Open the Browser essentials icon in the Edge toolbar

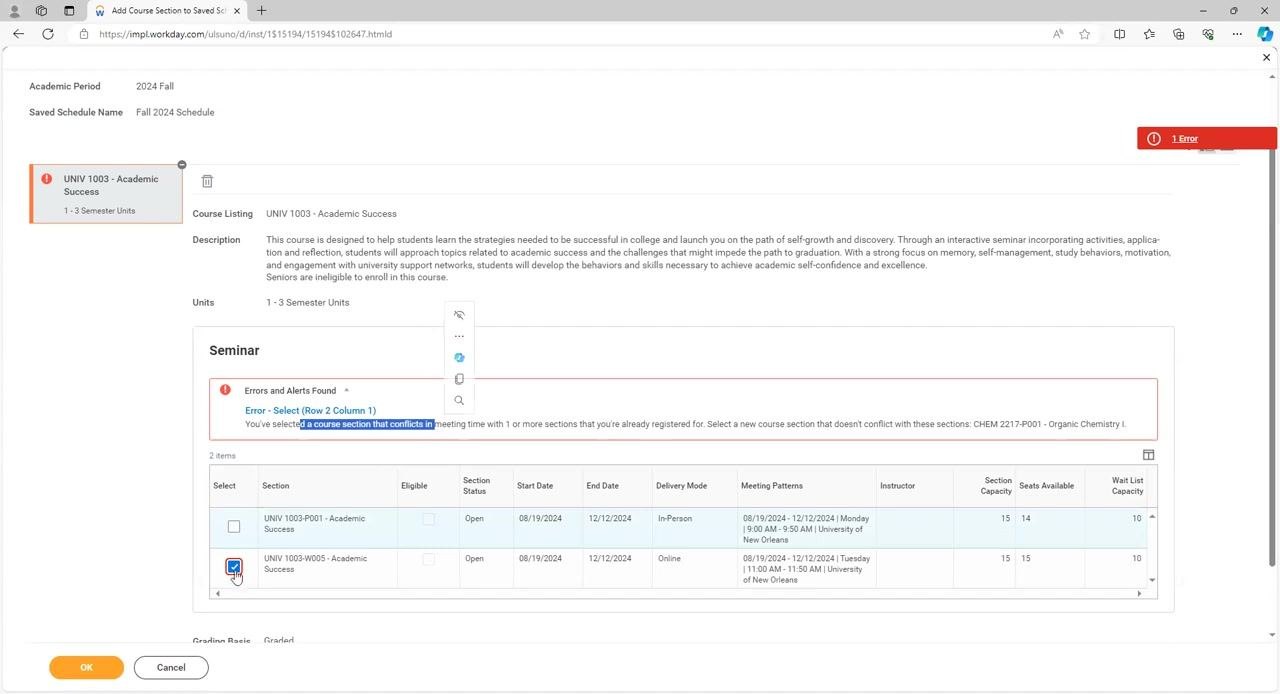[x=1208, y=34]
